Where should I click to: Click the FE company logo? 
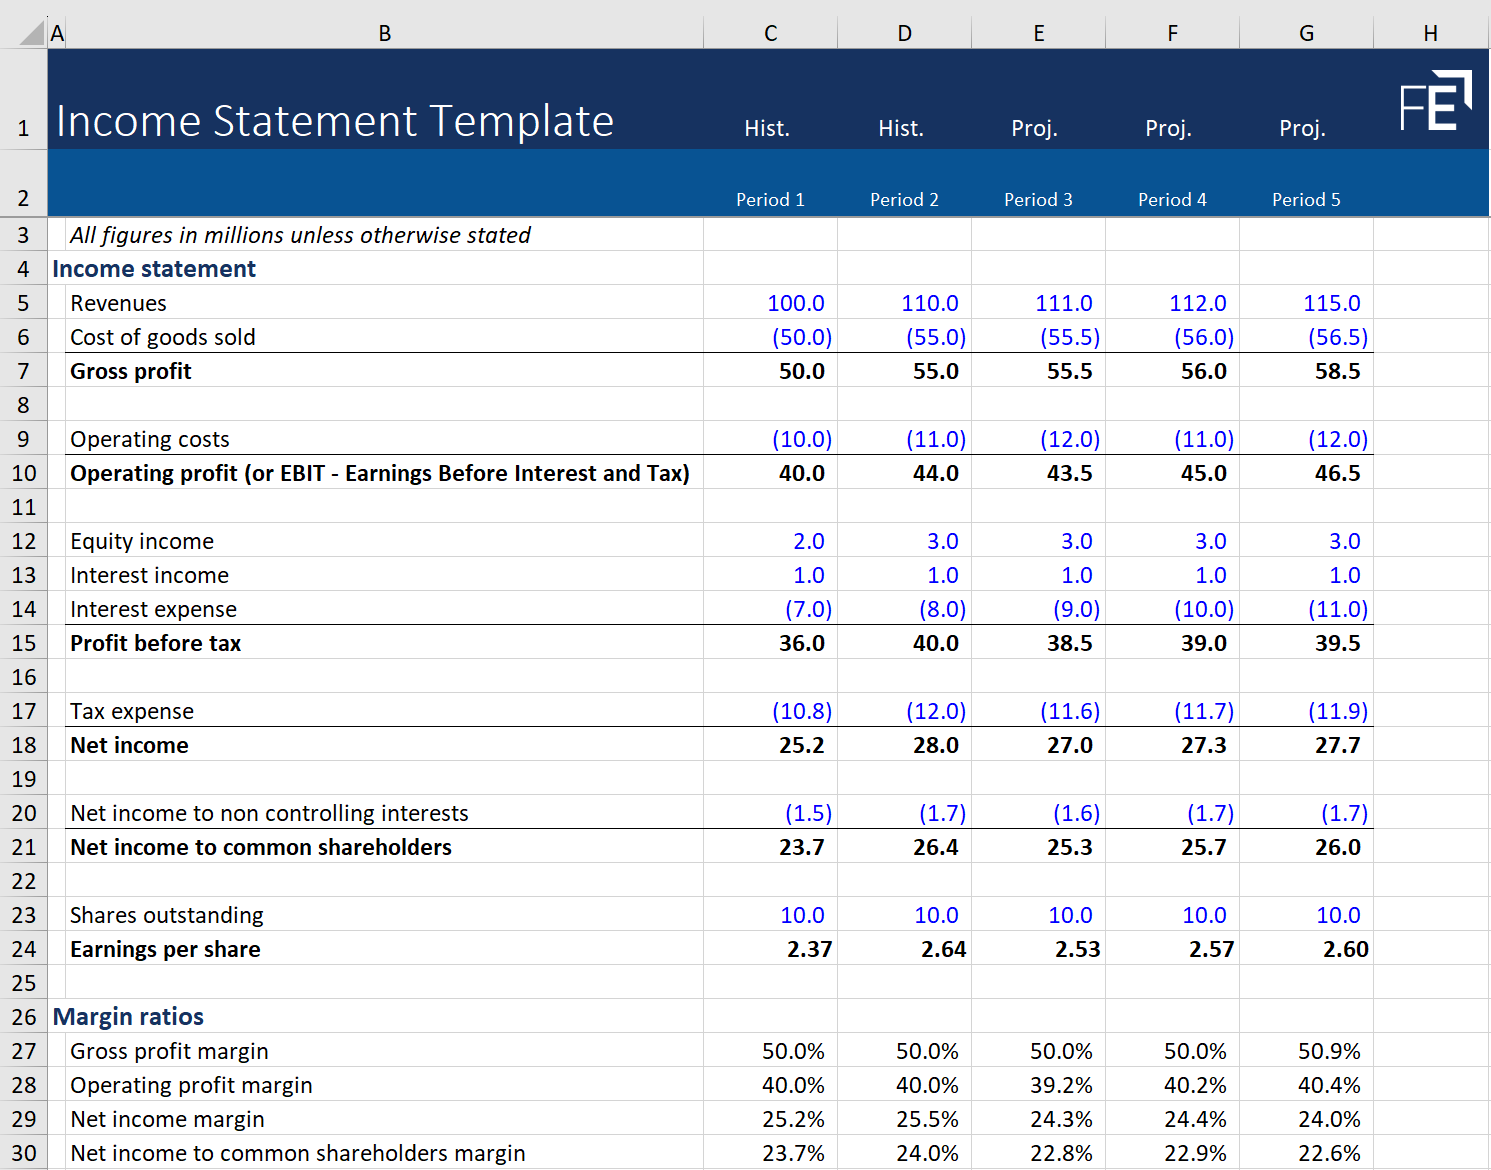click(x=1437, y=99)
